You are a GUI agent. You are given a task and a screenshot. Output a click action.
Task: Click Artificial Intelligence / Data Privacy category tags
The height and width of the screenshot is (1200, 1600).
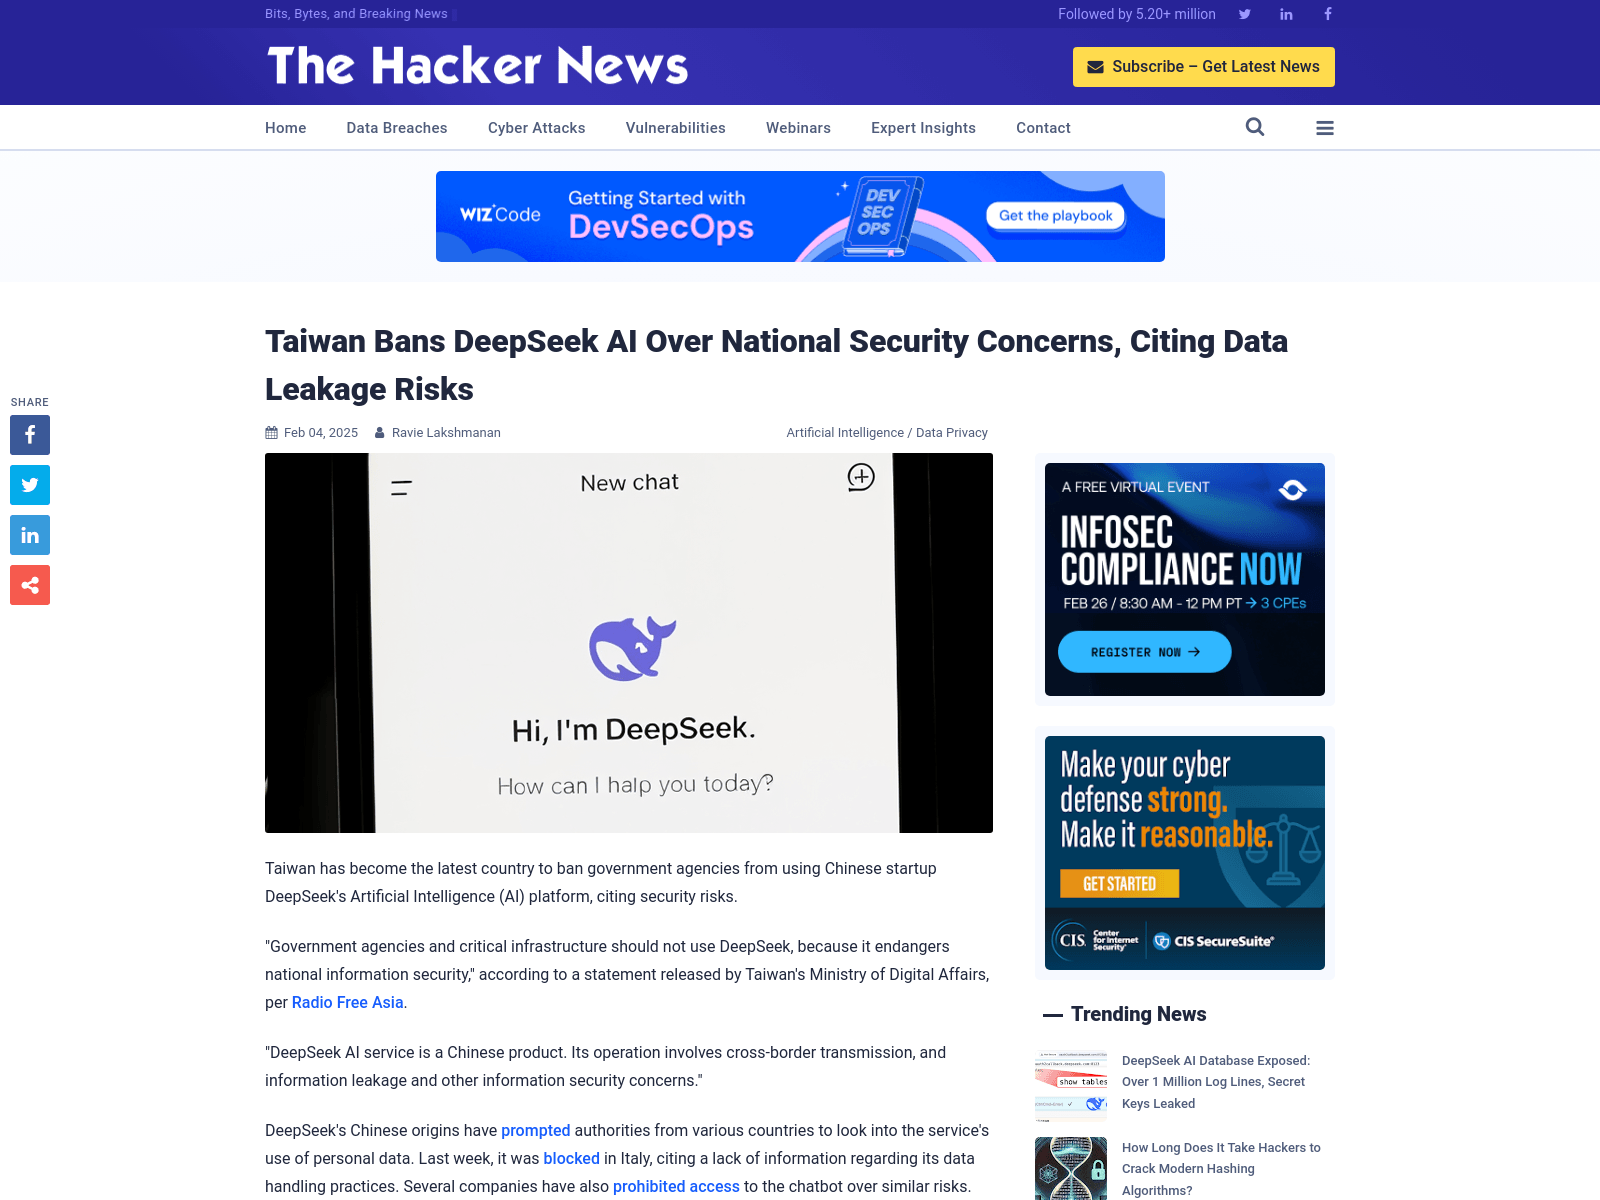click(887, 433)
